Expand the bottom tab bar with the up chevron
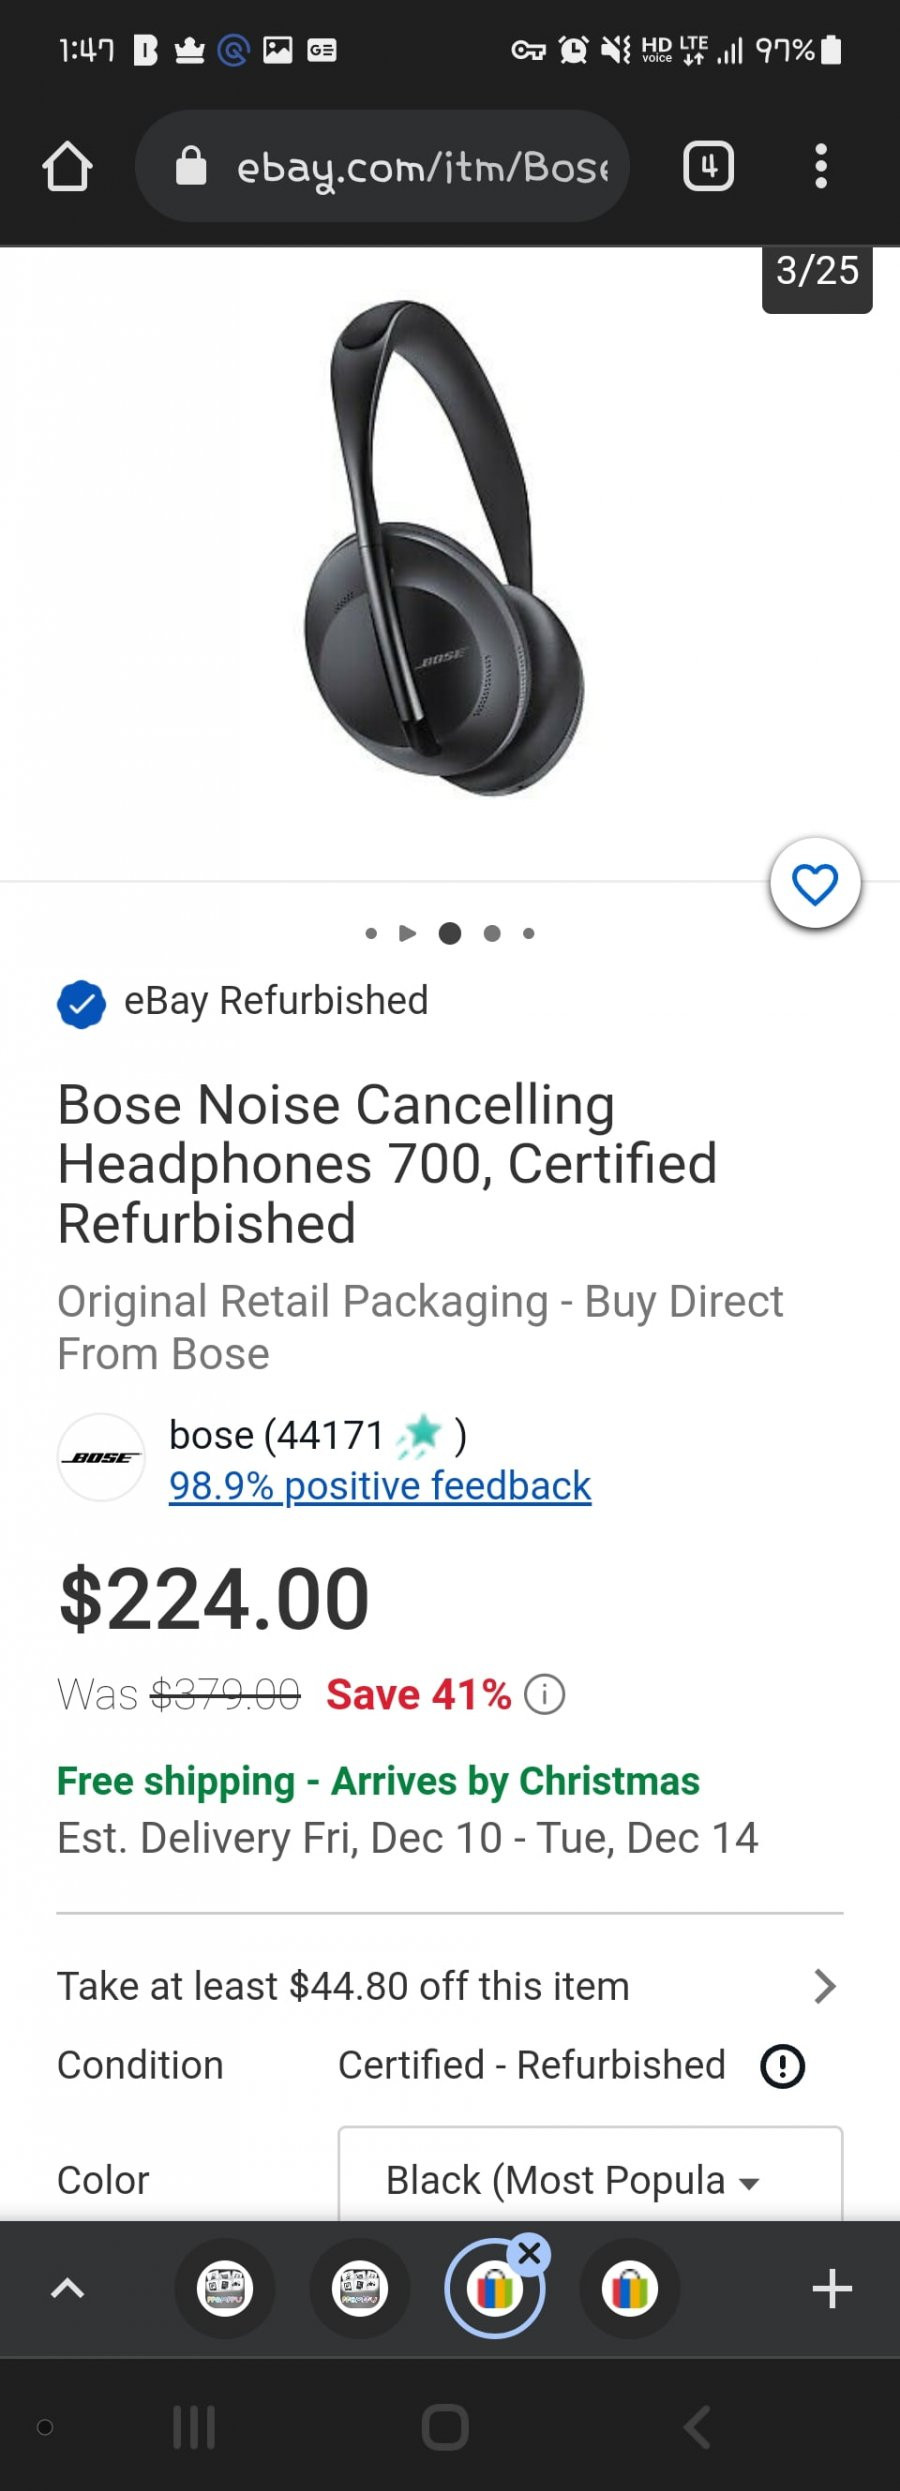The width and height of the screenshot is (900, 2491). [67, 2288]
